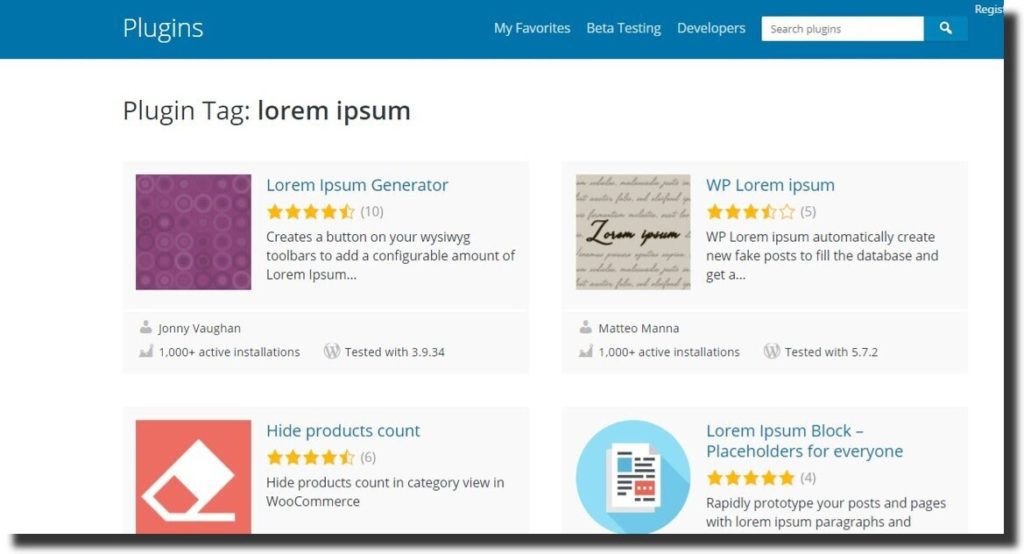Click WordPress logo beside Tested with 5.7.2
The image size is (1024, 554).
point(772,351)
